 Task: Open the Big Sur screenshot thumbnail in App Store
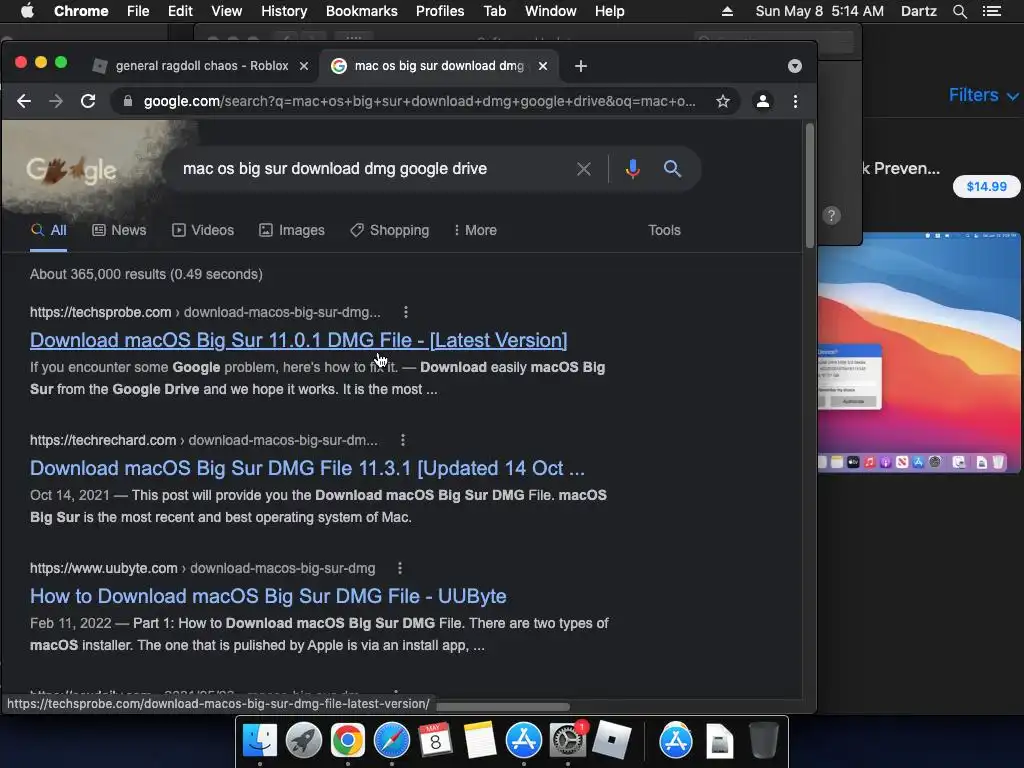pos(920,353)
